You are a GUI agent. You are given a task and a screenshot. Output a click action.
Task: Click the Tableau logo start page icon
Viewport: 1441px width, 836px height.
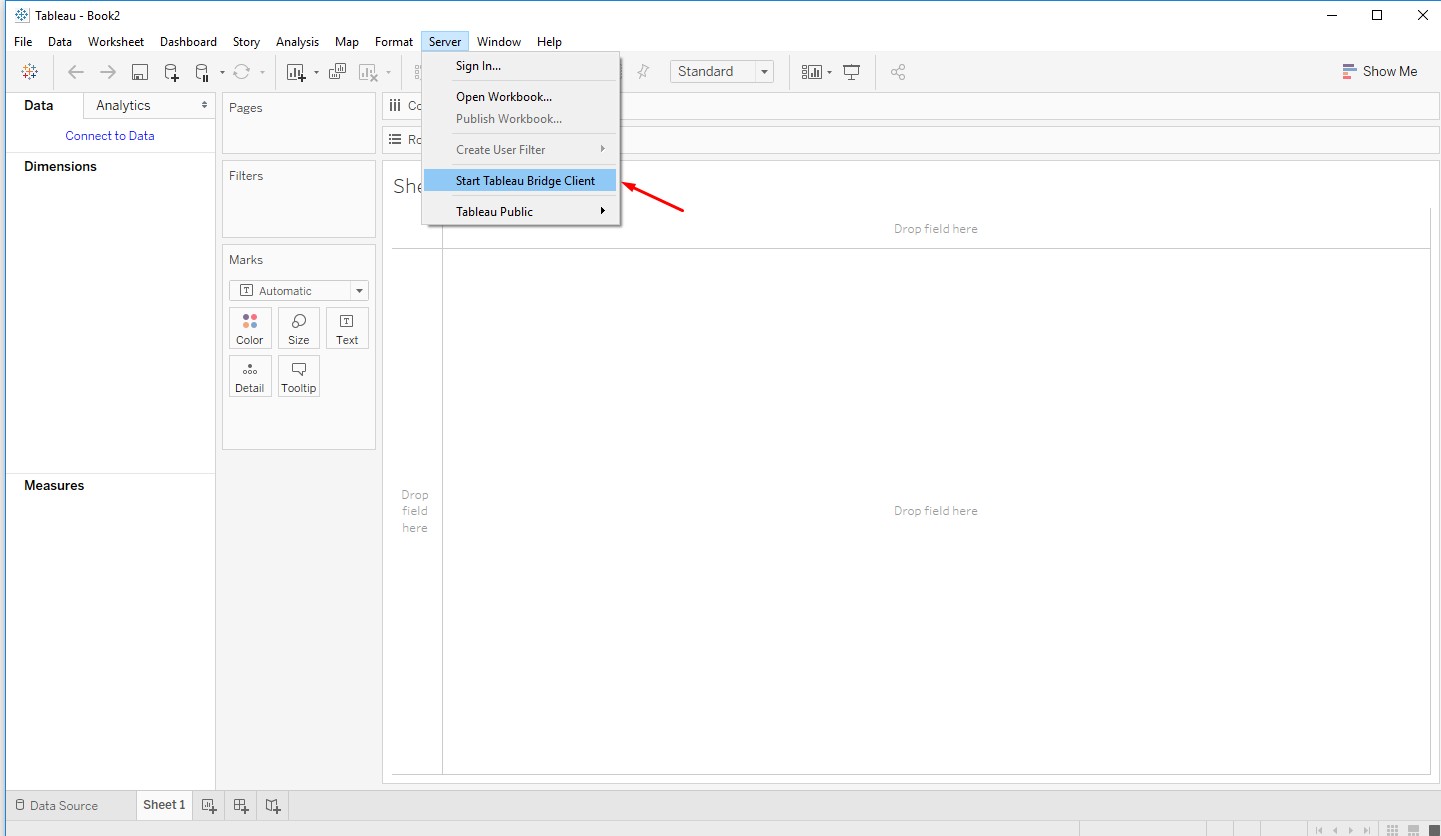point(30,72)
